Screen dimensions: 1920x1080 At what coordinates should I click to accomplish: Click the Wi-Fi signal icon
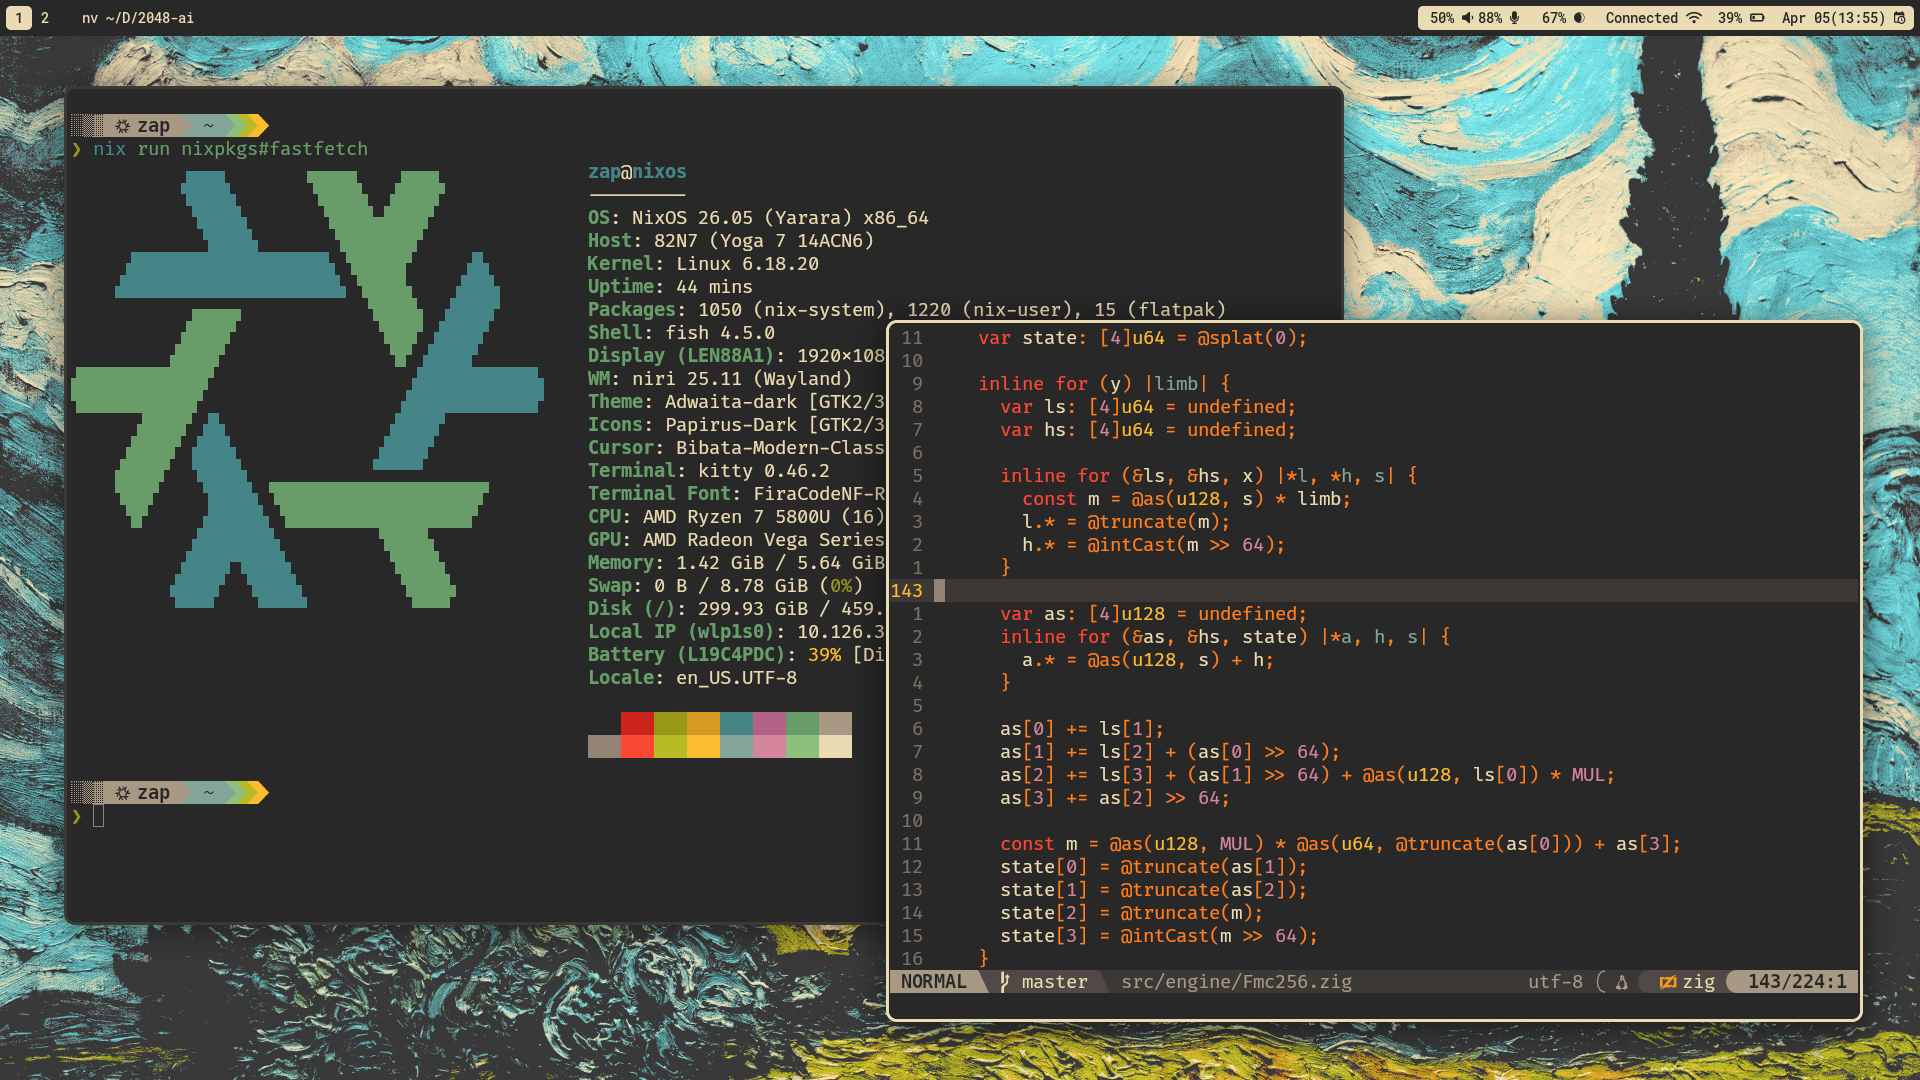(1694, 18)
